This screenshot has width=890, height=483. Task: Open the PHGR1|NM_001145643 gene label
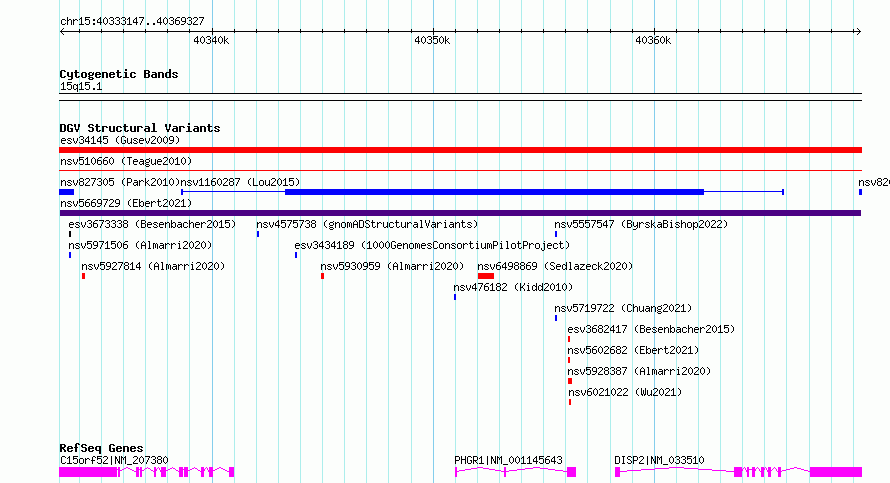[x=508, y=460]
